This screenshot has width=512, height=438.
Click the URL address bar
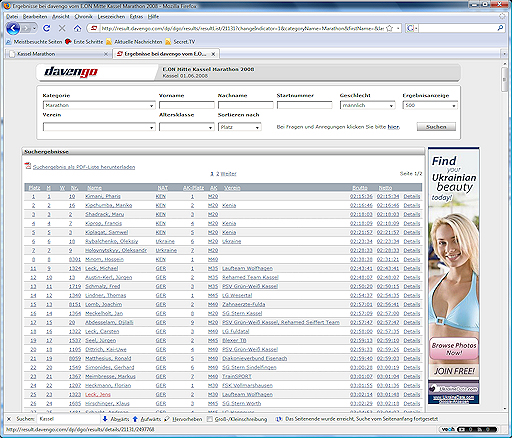(x=242, y=29)
